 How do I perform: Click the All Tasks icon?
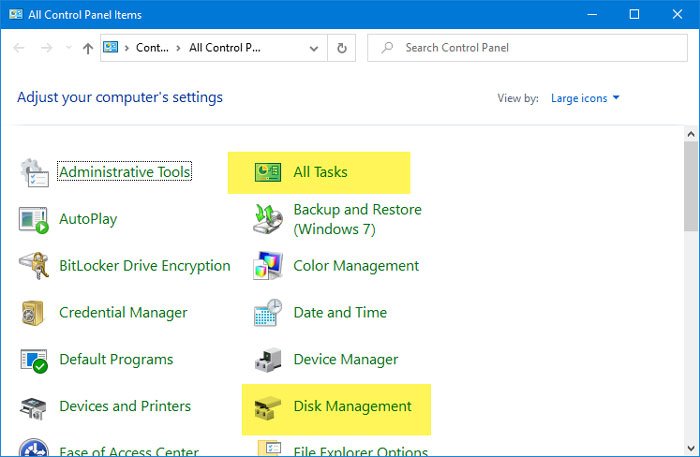coord(268,172)
